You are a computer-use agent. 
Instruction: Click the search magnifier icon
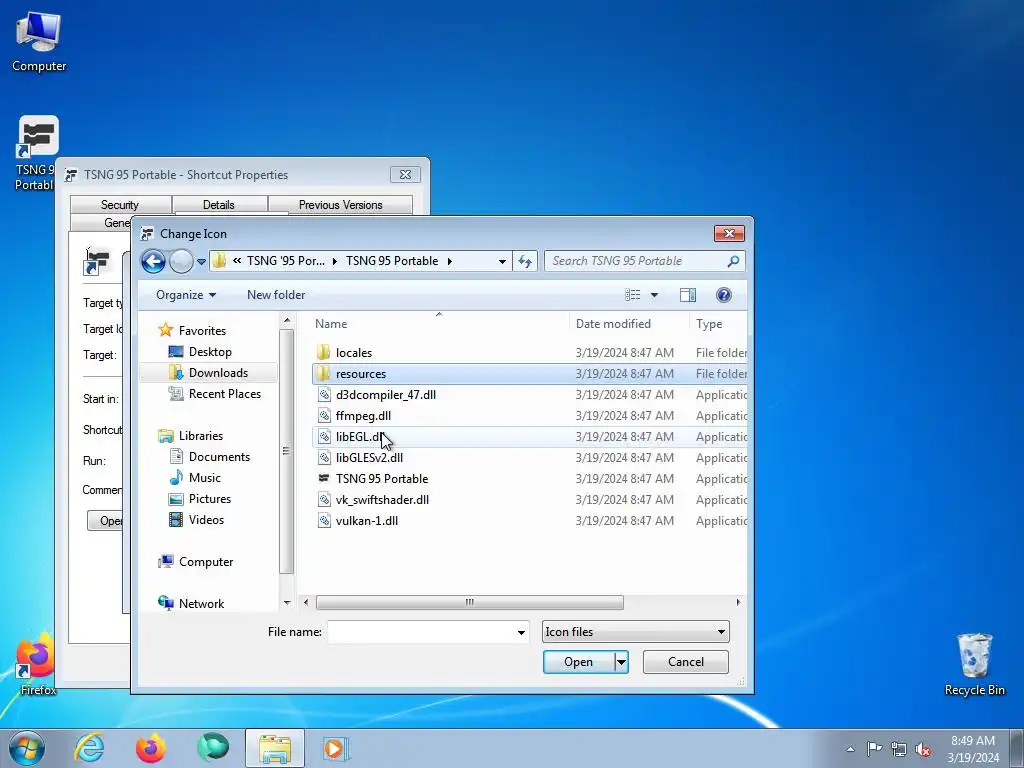pyautogui.click(x=733, y=261)
